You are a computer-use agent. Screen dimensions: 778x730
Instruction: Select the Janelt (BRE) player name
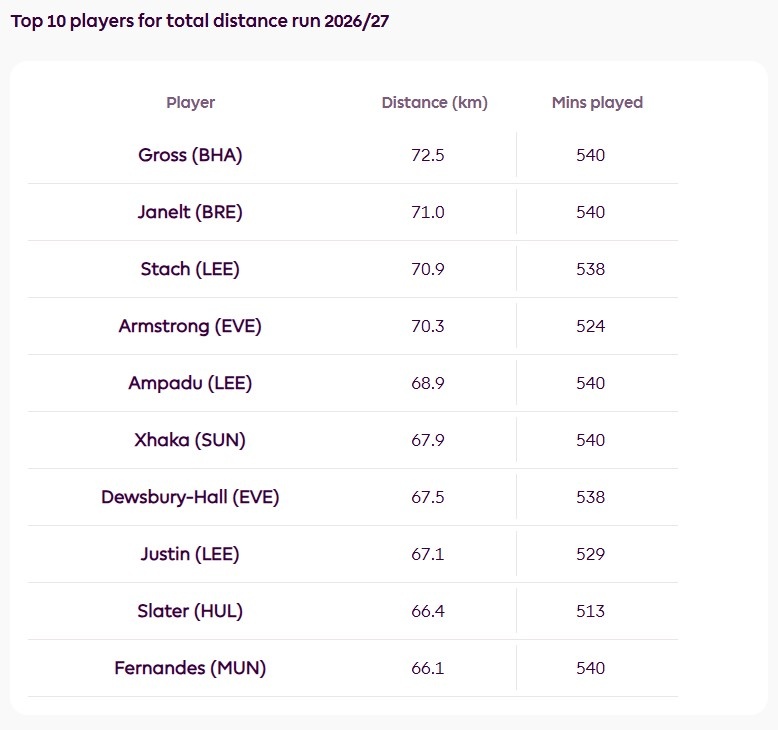190,212
